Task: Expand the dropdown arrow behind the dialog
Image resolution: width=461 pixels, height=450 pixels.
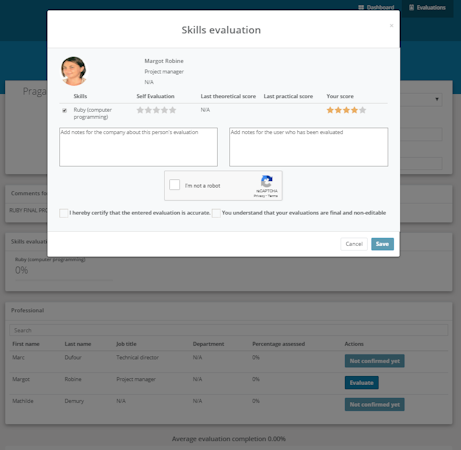Action: 437,99
